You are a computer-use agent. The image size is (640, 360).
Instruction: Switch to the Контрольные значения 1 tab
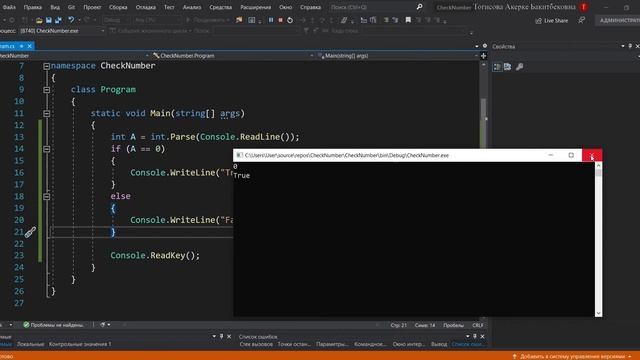(x=80, y=344)
